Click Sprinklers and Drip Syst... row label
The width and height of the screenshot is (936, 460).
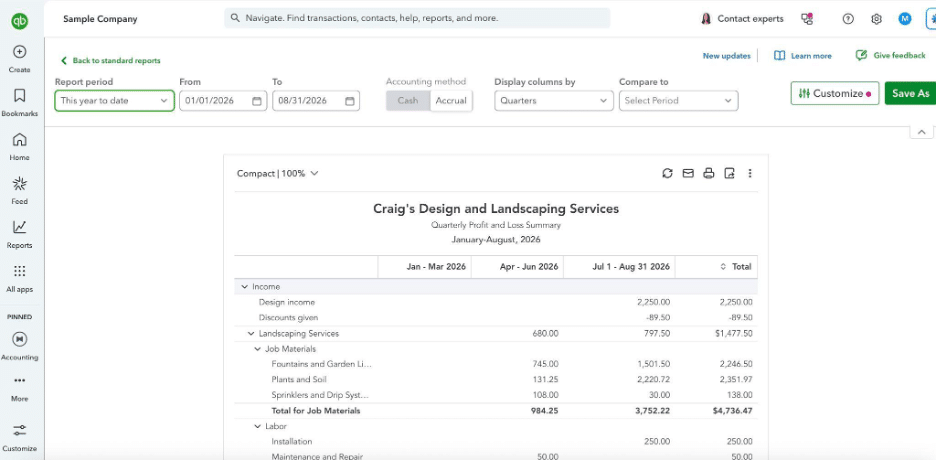(x=319, y=395)
